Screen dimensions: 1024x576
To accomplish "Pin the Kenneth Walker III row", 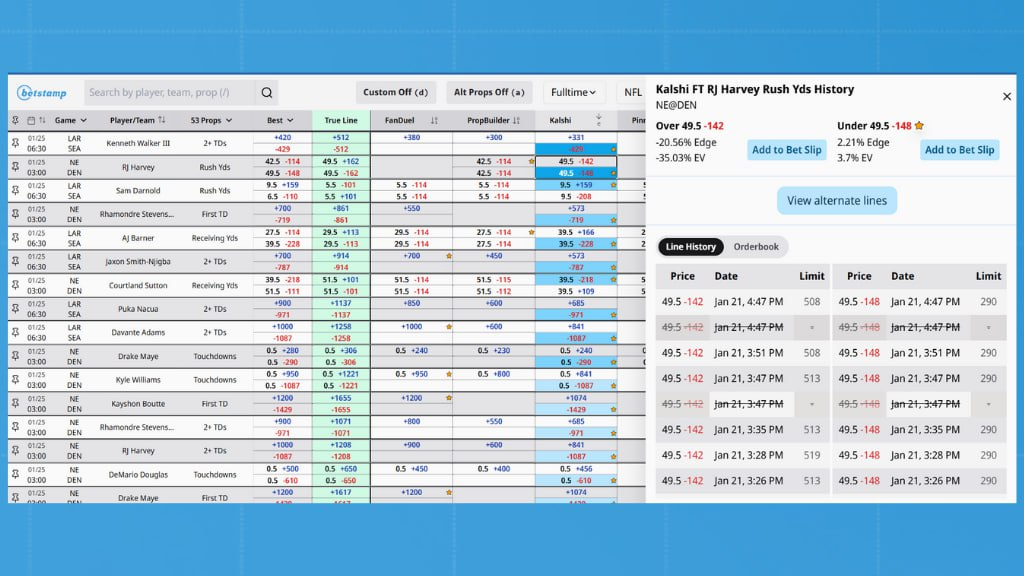I will (15, 143).
